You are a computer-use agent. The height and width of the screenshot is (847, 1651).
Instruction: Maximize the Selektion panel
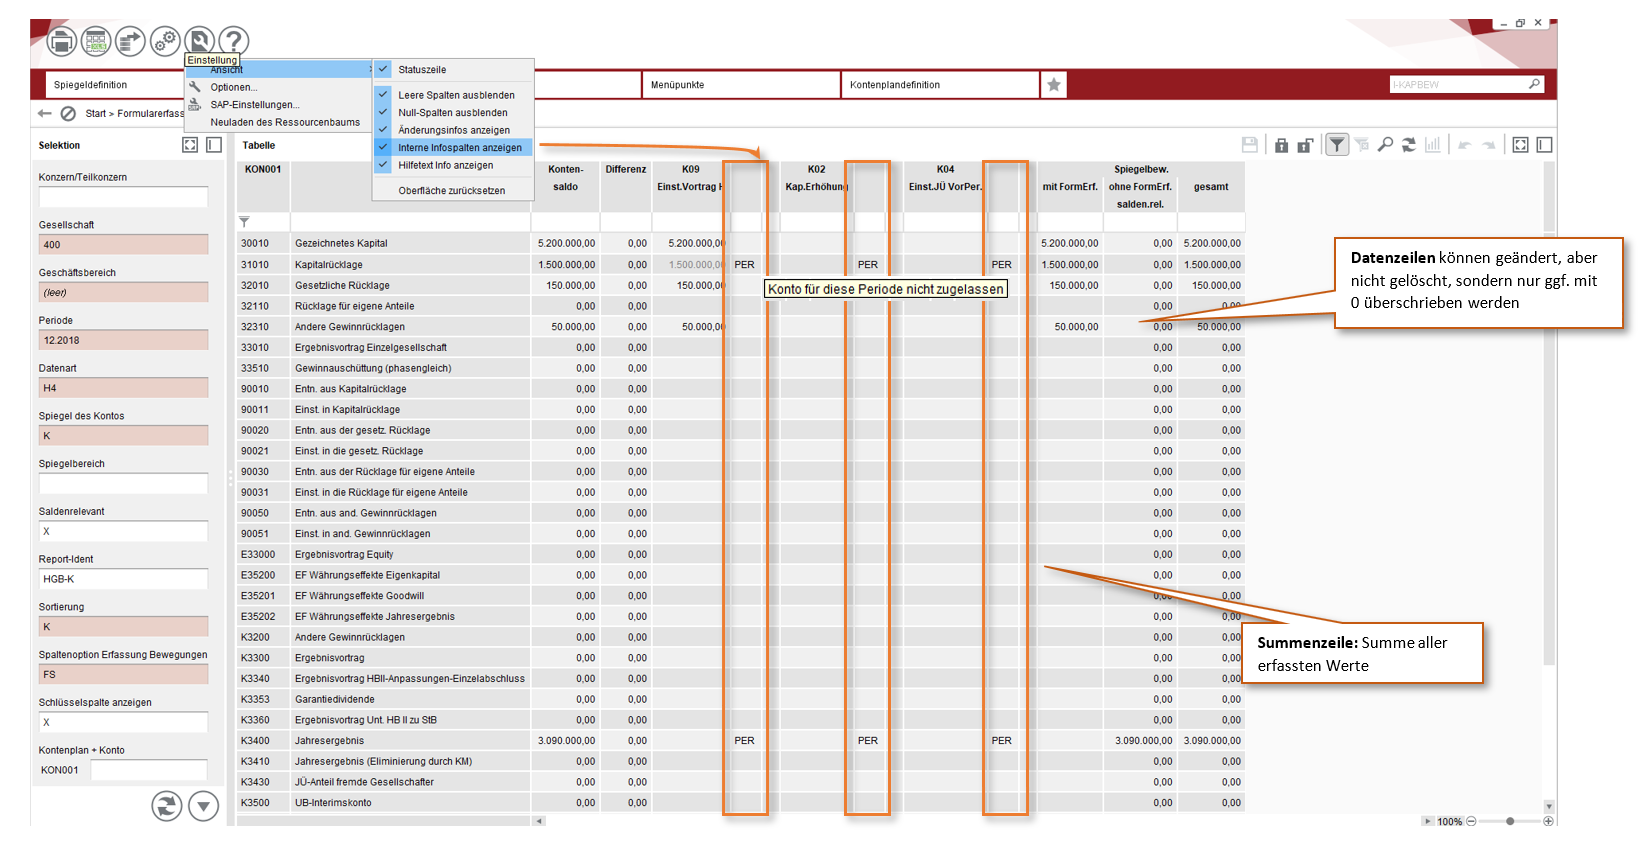(190, 145)
